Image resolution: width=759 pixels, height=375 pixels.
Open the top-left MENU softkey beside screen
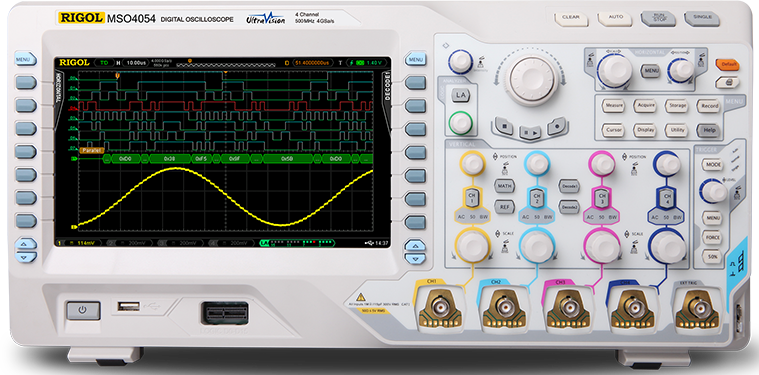[x=25, y=59]
